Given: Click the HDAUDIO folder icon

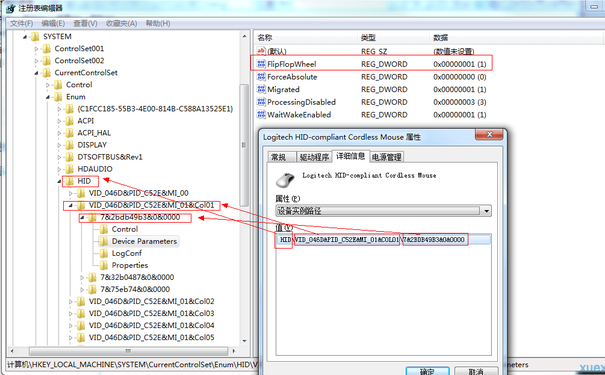Looking at the screenshot, I should (69, 169).
